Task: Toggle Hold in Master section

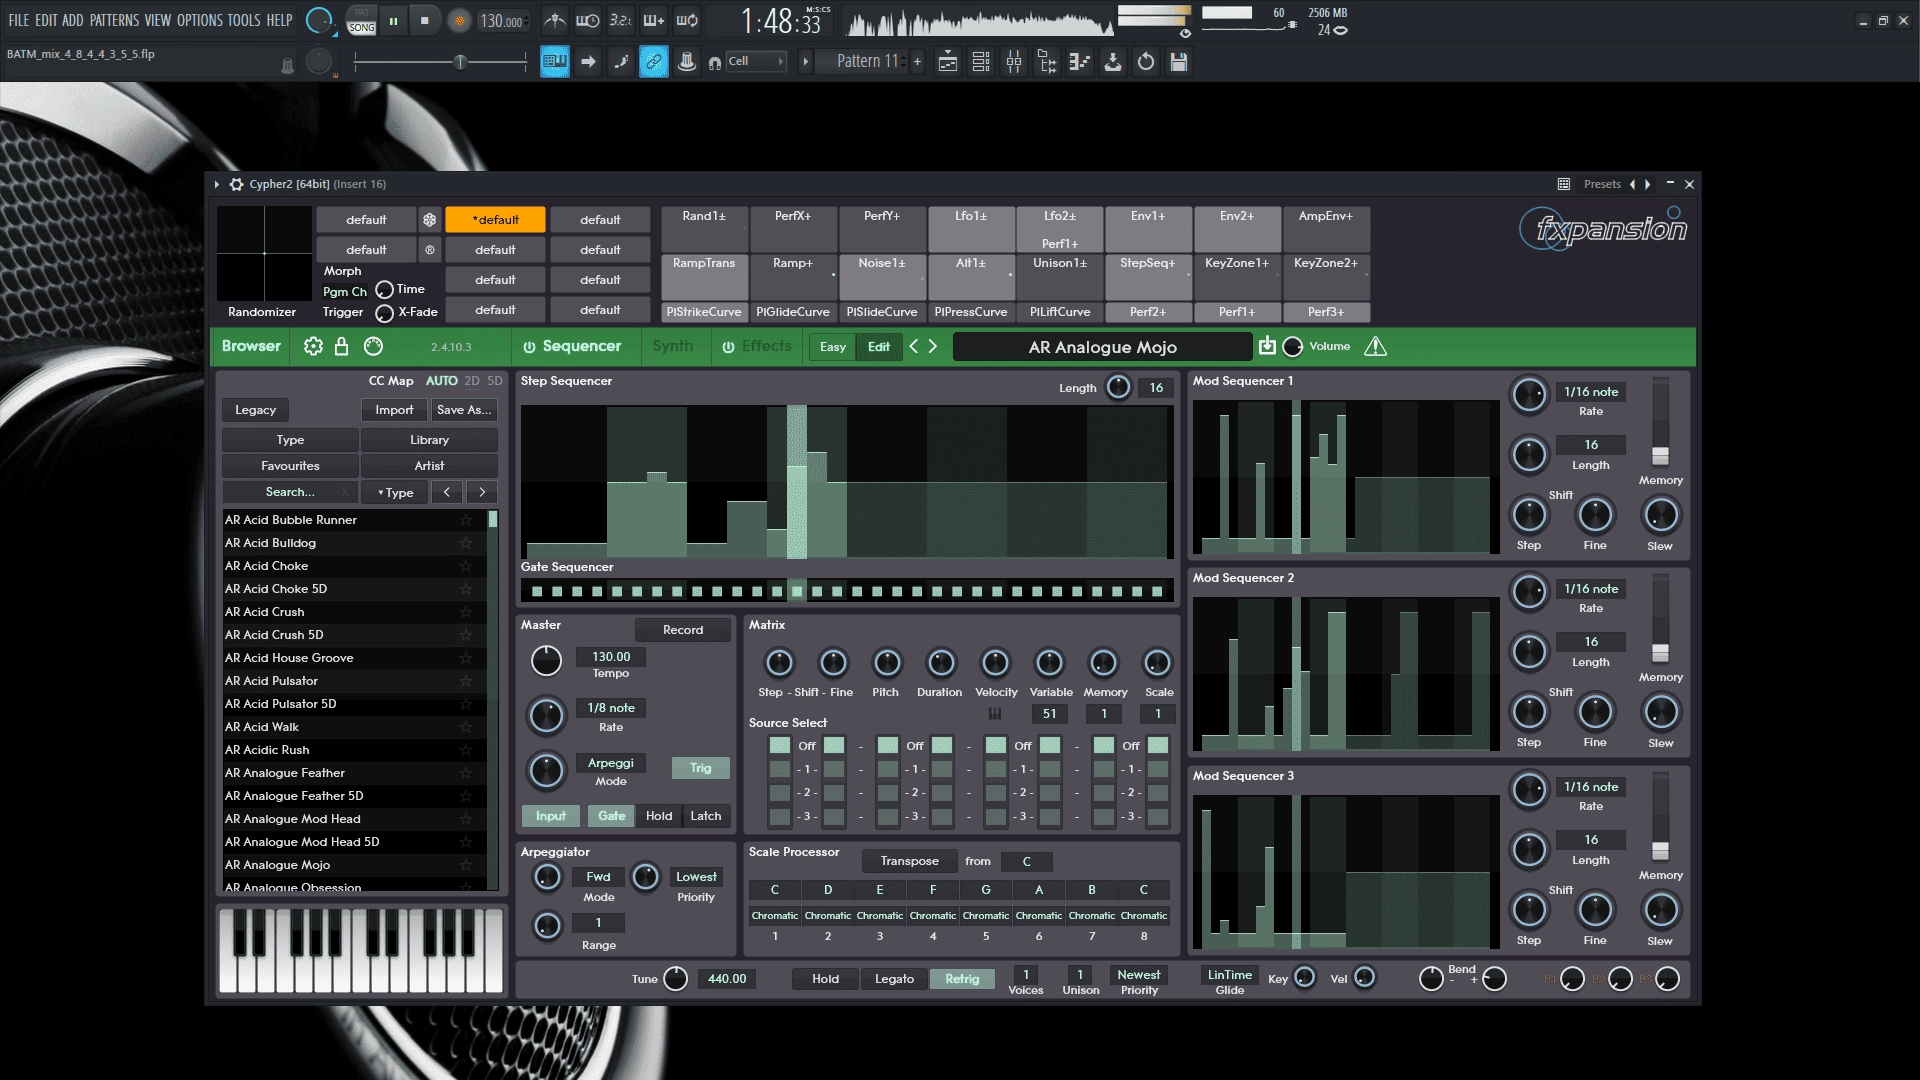Action: [x=659, y=816]
